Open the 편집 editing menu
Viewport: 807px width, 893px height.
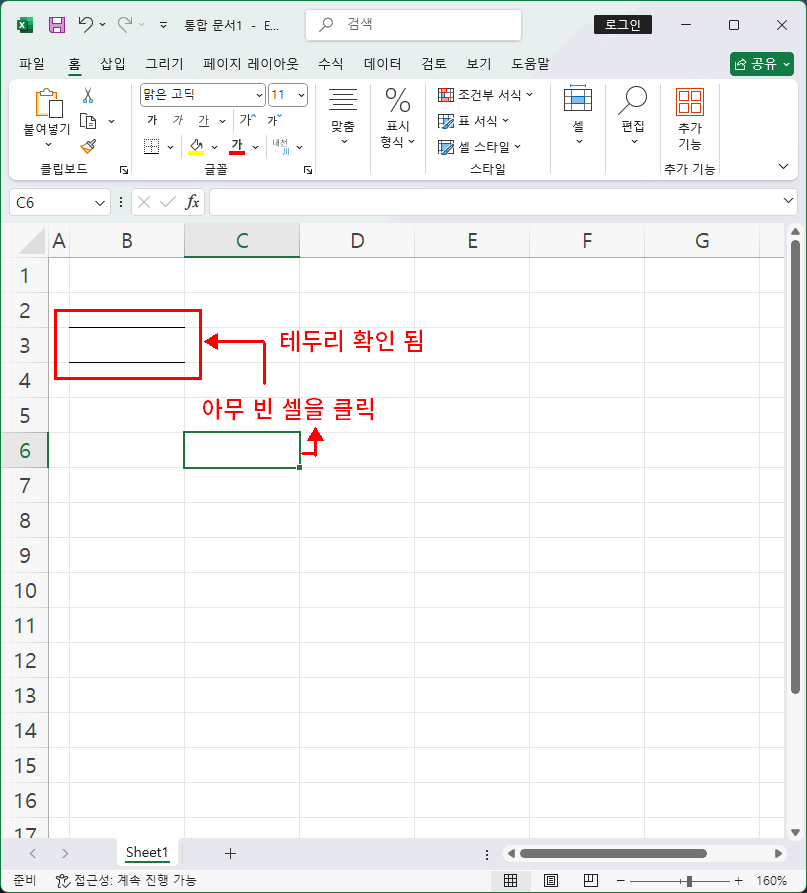(633, 116)
